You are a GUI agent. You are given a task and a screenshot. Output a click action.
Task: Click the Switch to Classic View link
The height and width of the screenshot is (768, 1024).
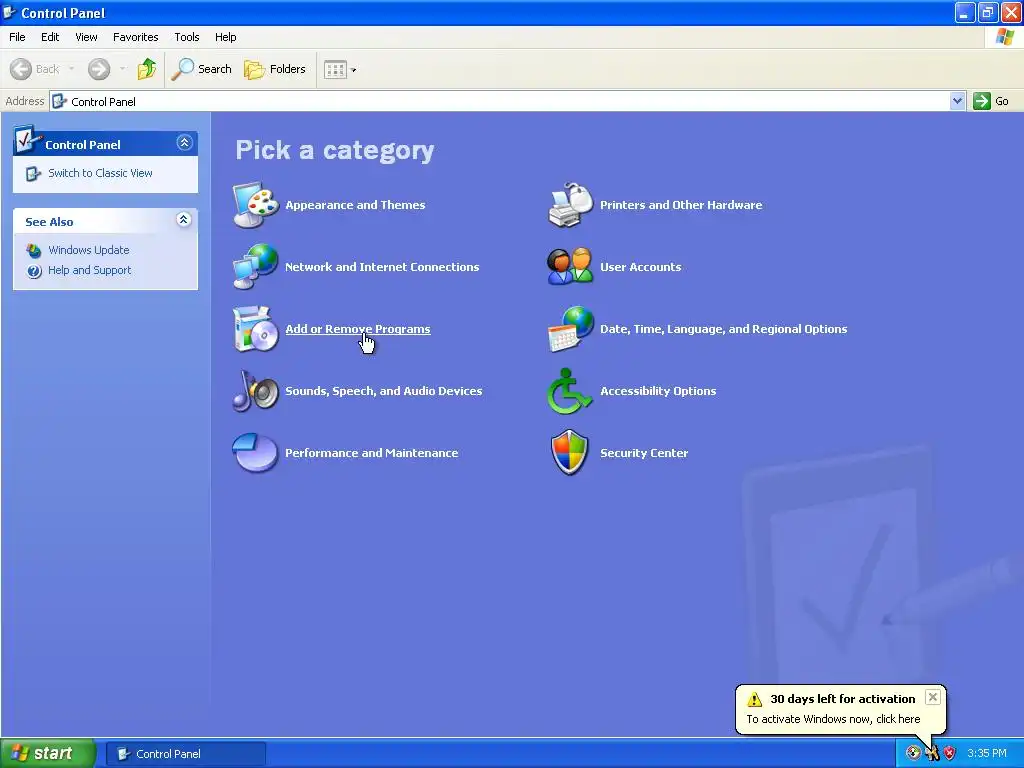(x=101, y=173)
